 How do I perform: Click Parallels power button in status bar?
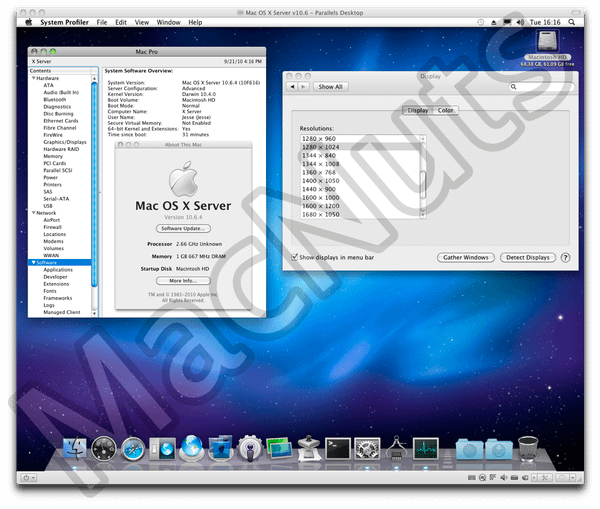(x=26, y=478)
